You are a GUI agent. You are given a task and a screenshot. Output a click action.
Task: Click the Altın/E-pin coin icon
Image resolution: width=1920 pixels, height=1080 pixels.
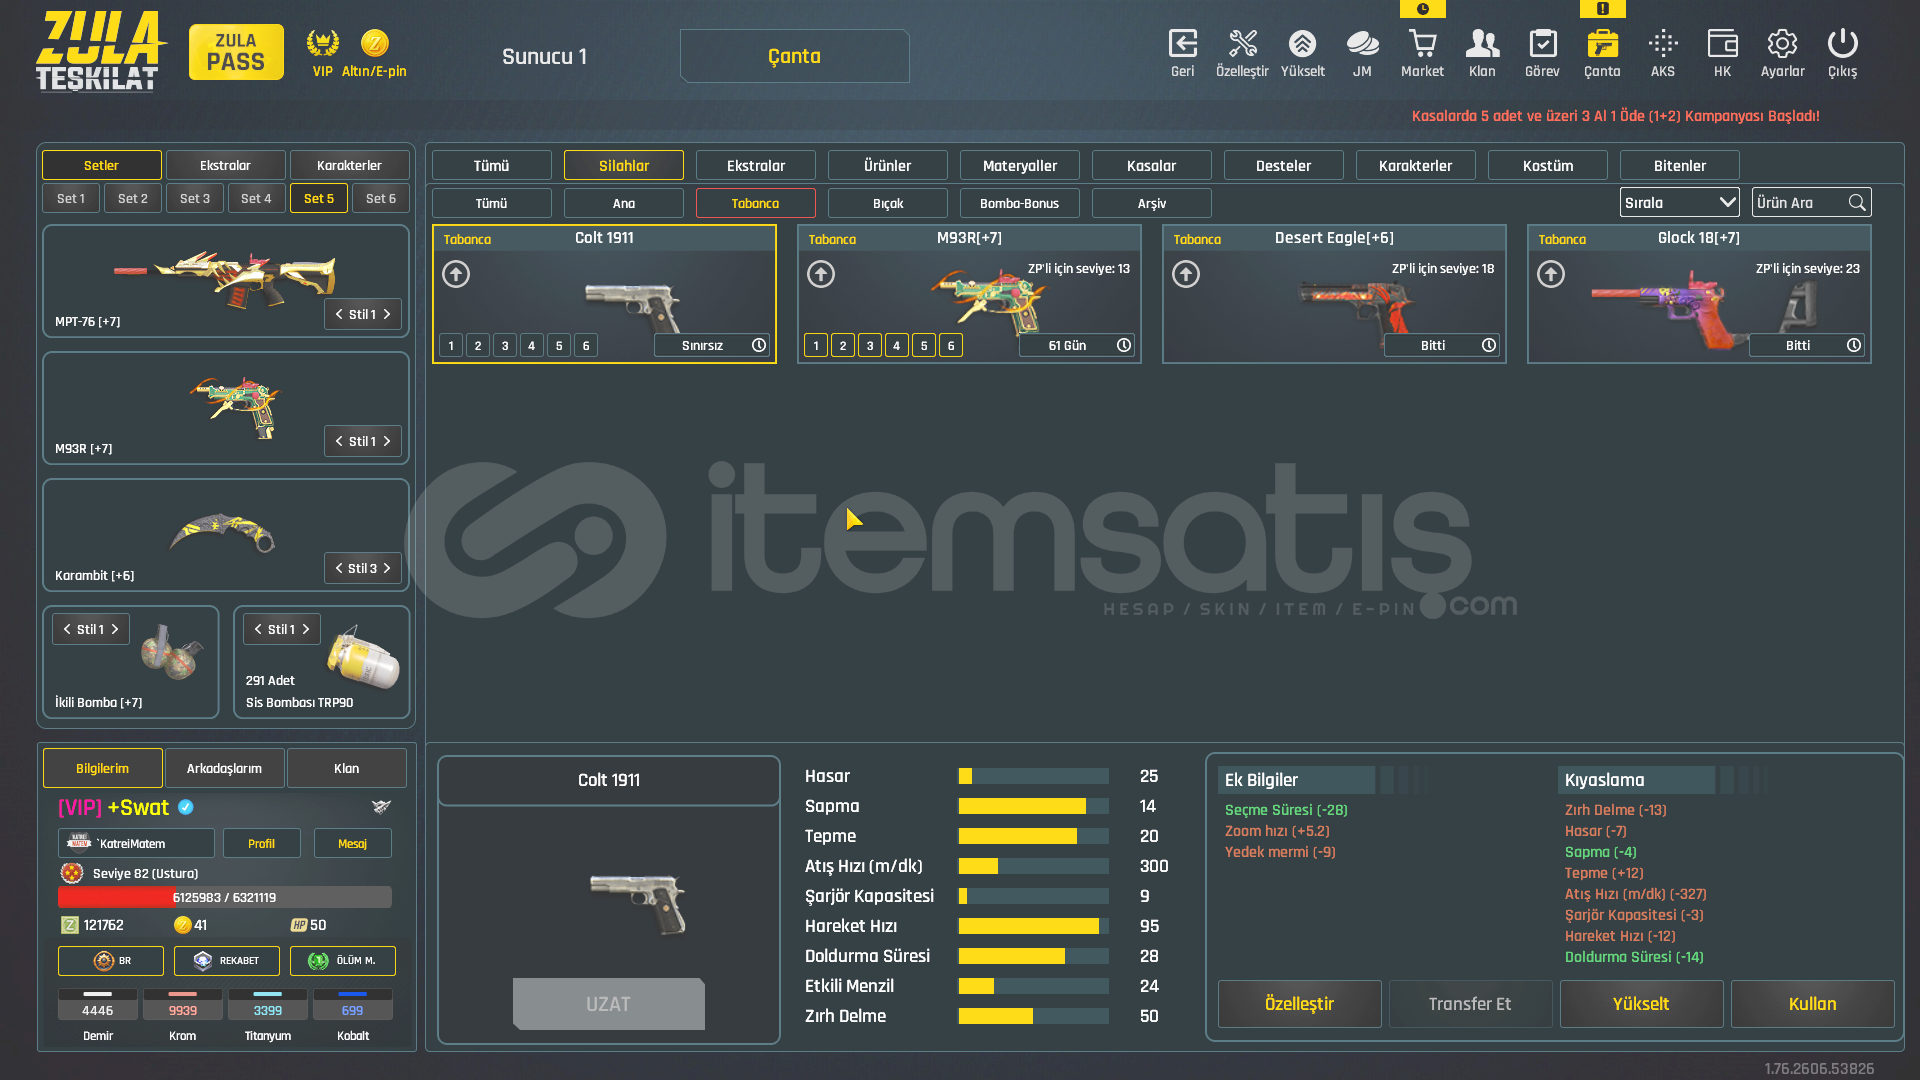pyautogui.click(x=374, y=43)
